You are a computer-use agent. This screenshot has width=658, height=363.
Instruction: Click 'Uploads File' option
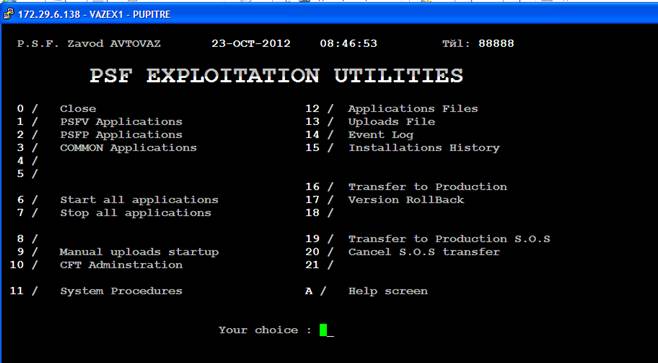click(392, 122)
